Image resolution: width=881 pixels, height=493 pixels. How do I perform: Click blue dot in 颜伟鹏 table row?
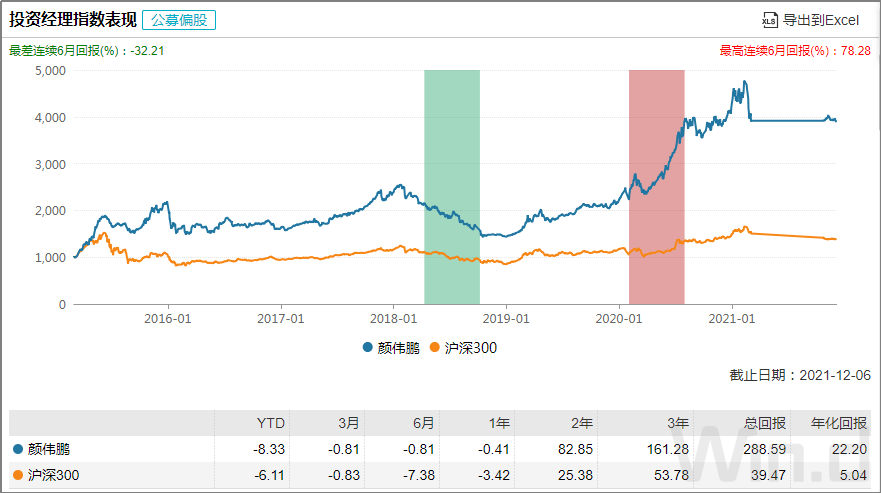point(17,449)
